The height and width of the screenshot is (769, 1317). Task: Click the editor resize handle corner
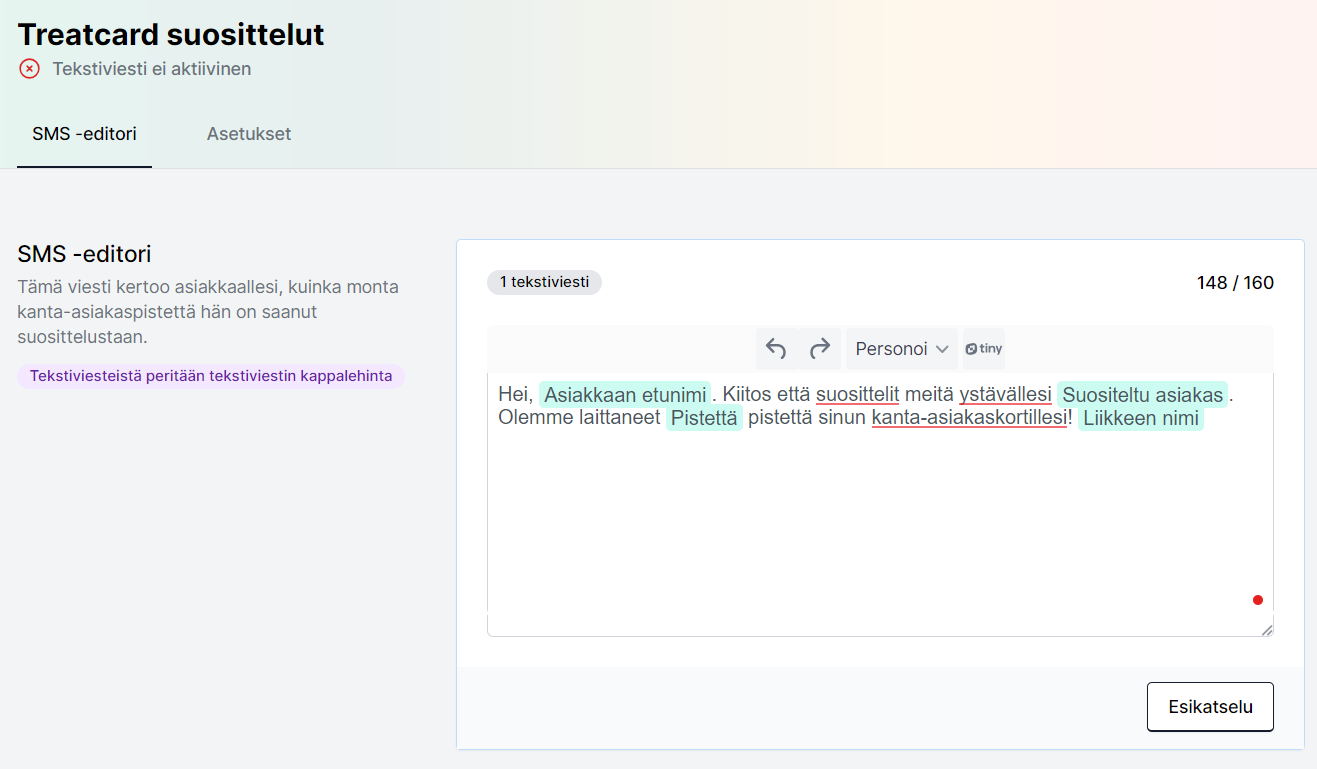pos(1267,630)
